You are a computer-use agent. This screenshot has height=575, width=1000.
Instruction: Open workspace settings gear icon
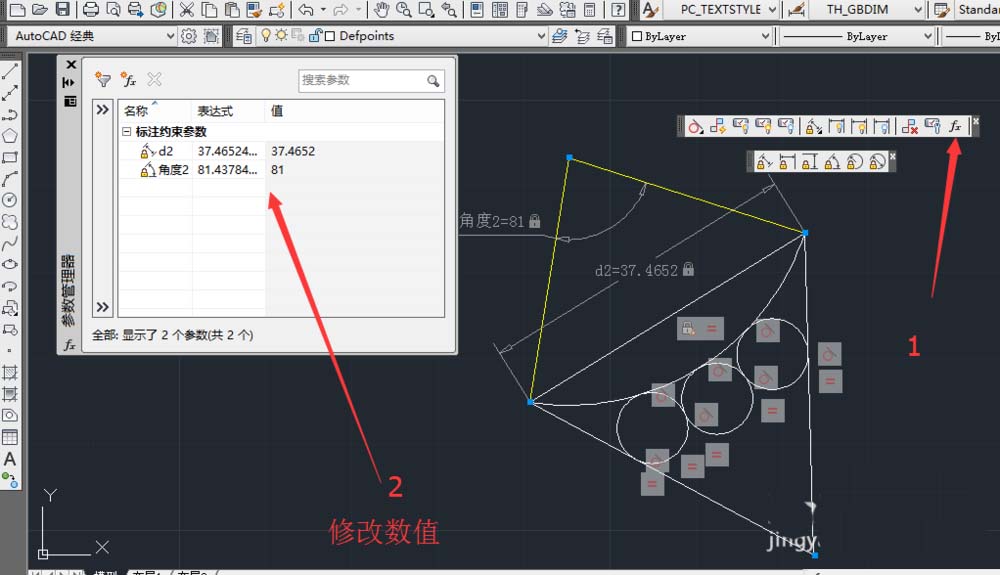pyautogui.click(x=189, y=36)
